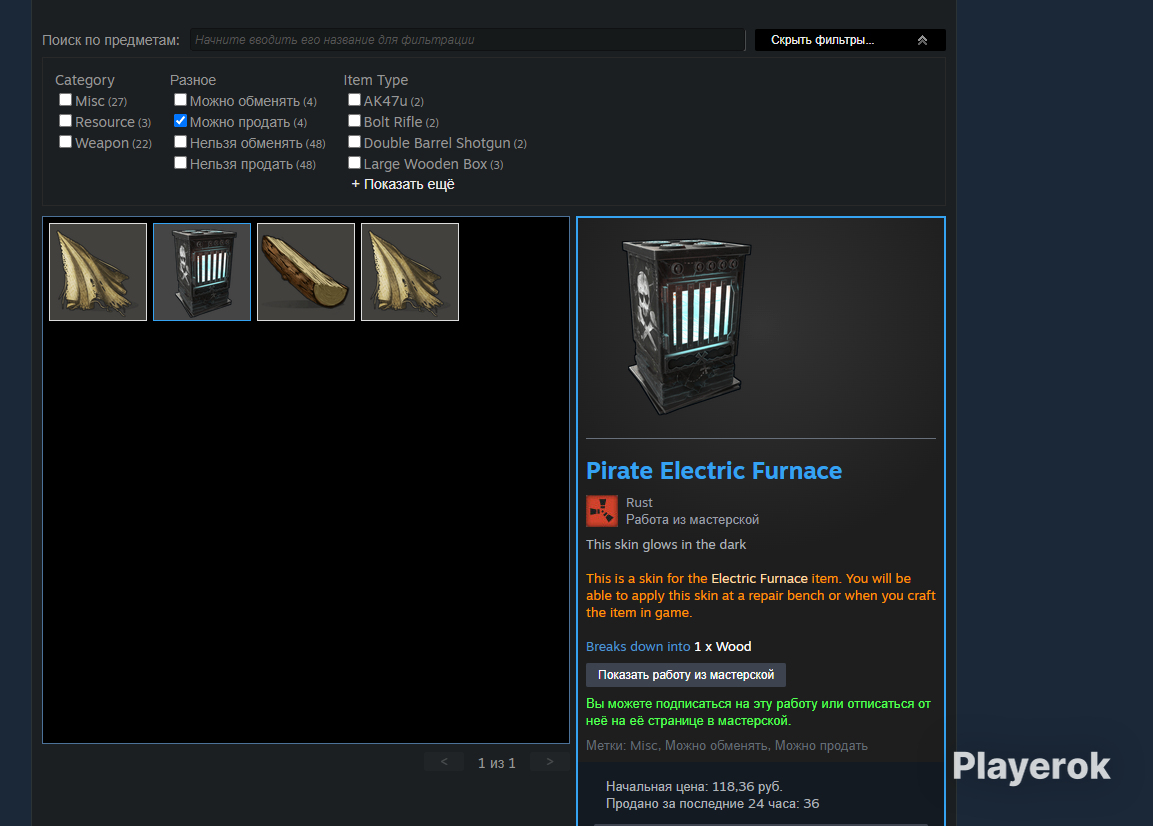Click the Item Type filter heading
Viewport: 1153px width, 826px height.
click(376, 80)
